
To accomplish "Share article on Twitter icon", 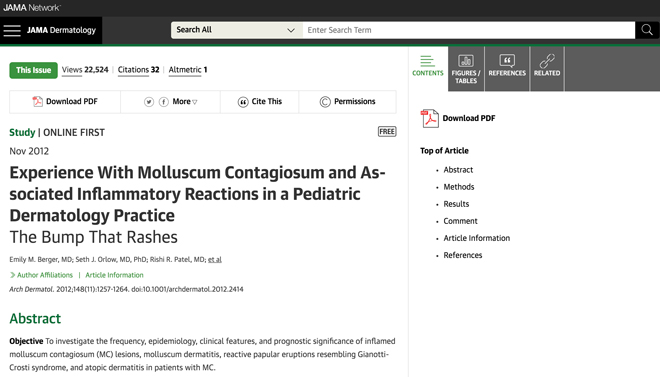I will pos(149,102).
